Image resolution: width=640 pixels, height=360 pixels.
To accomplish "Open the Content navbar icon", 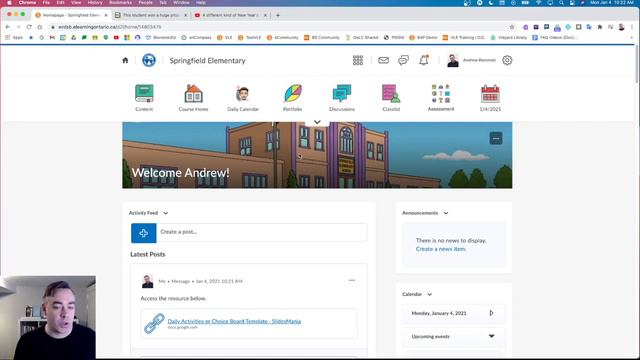I will tap(144, 93).
